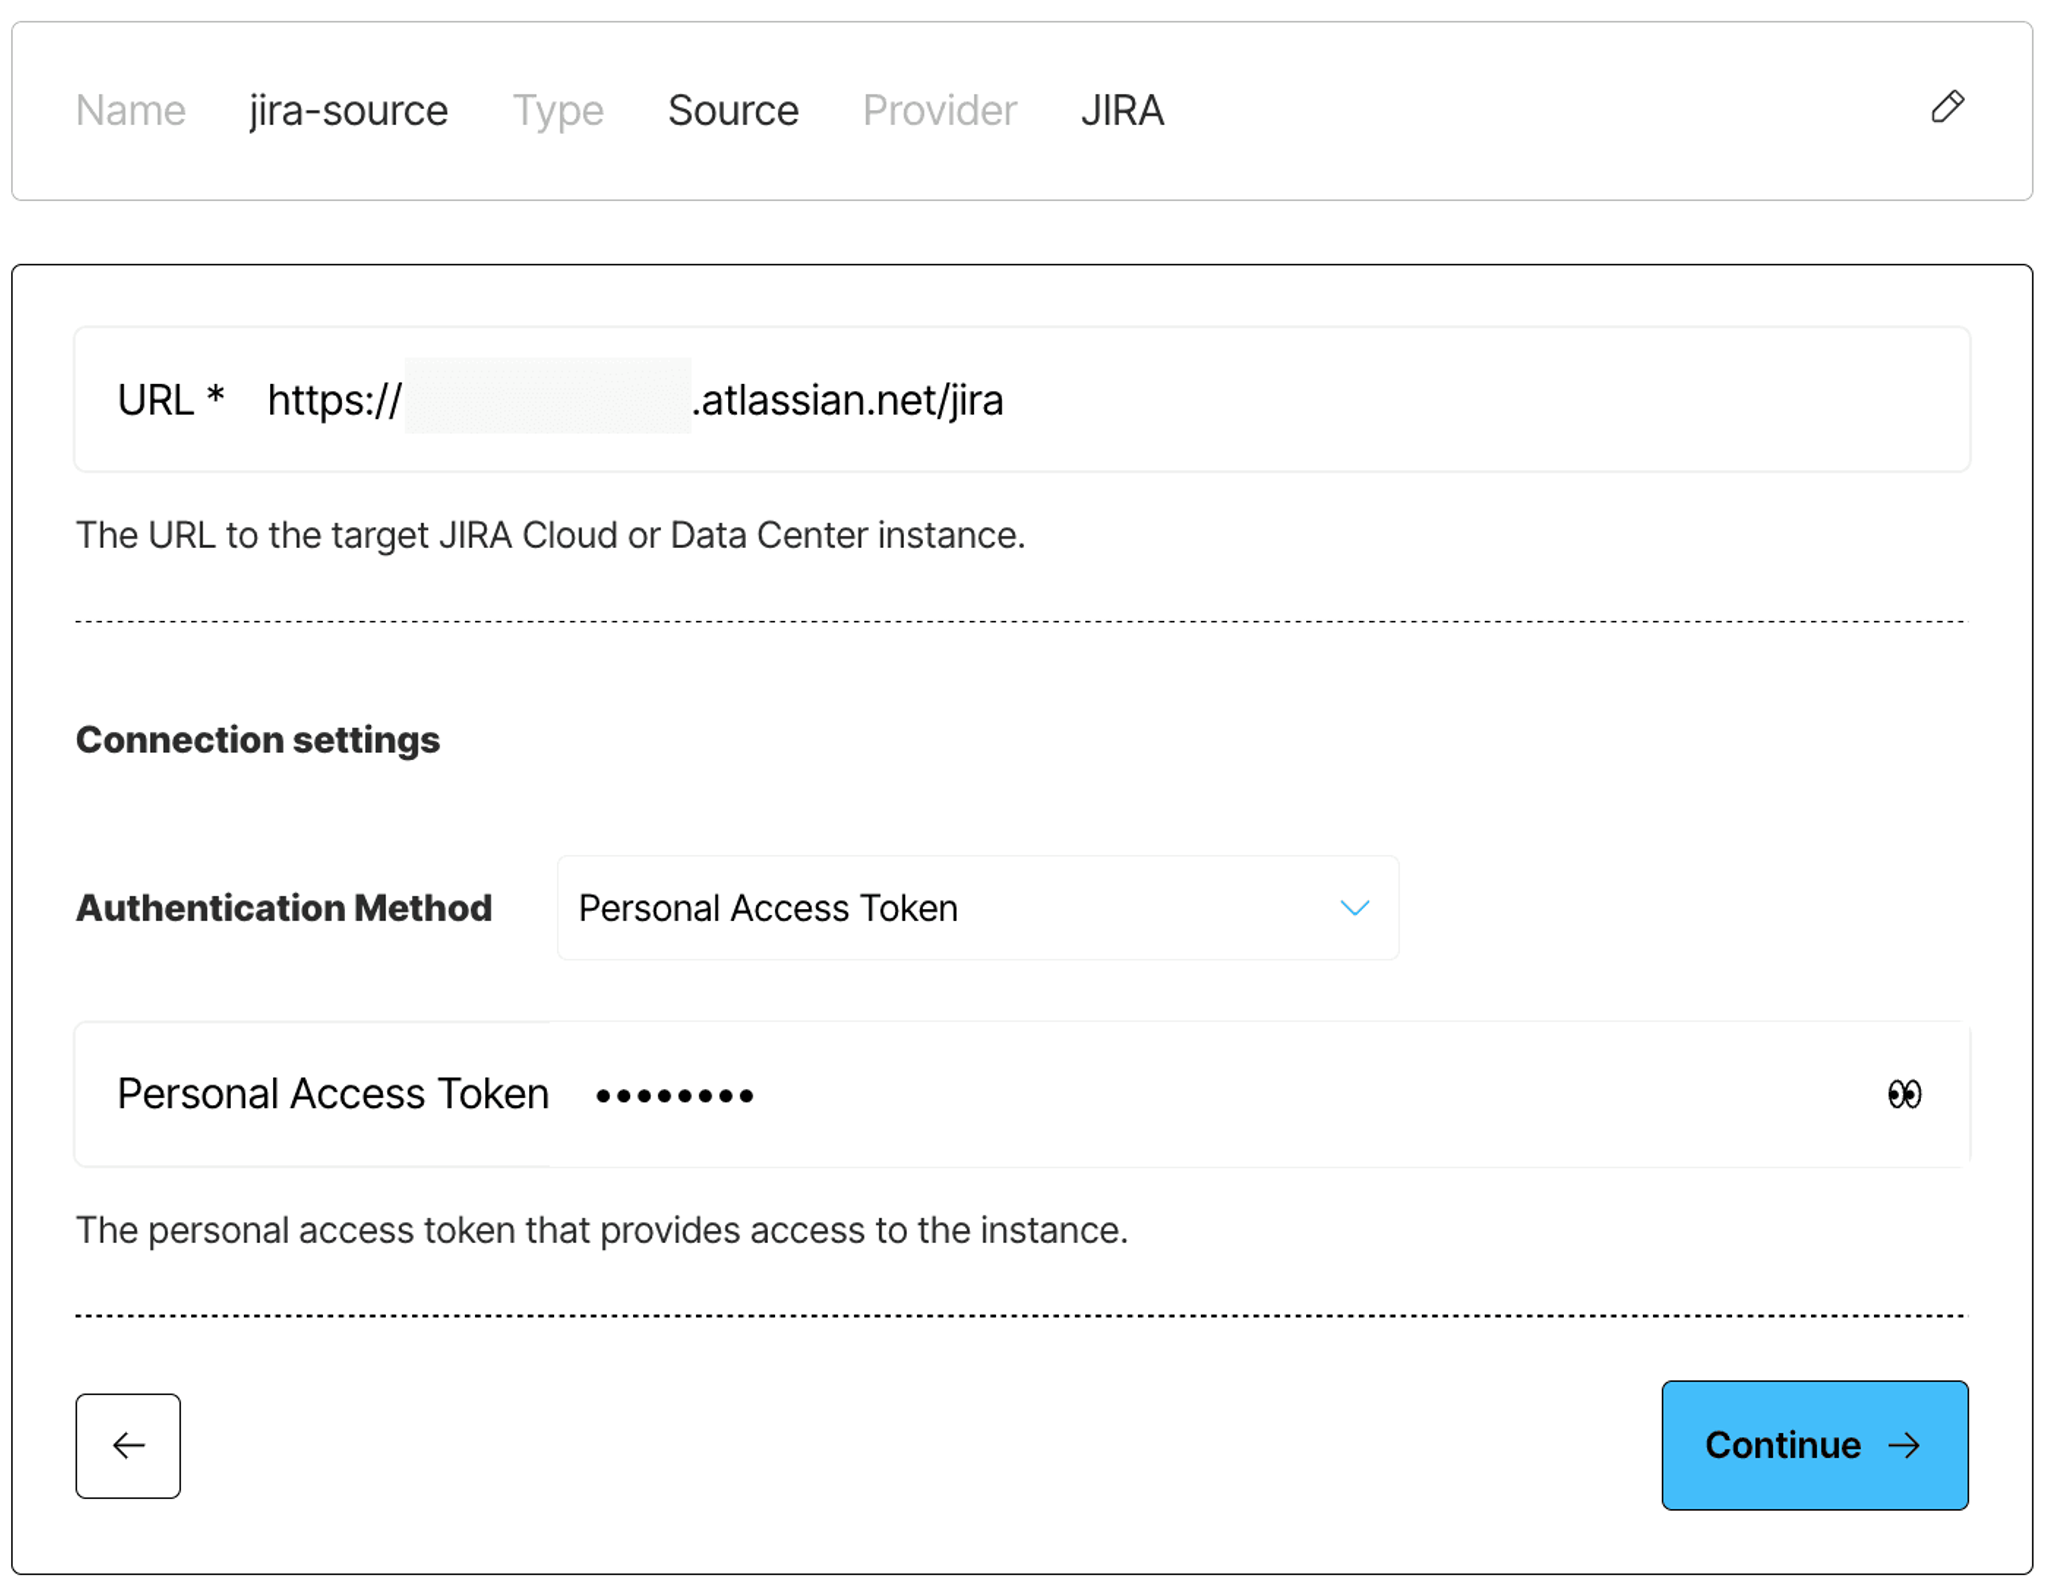2048x1595 pixels.
Task: Click the 'JIRA' provider value
Action: [1122, 111]
